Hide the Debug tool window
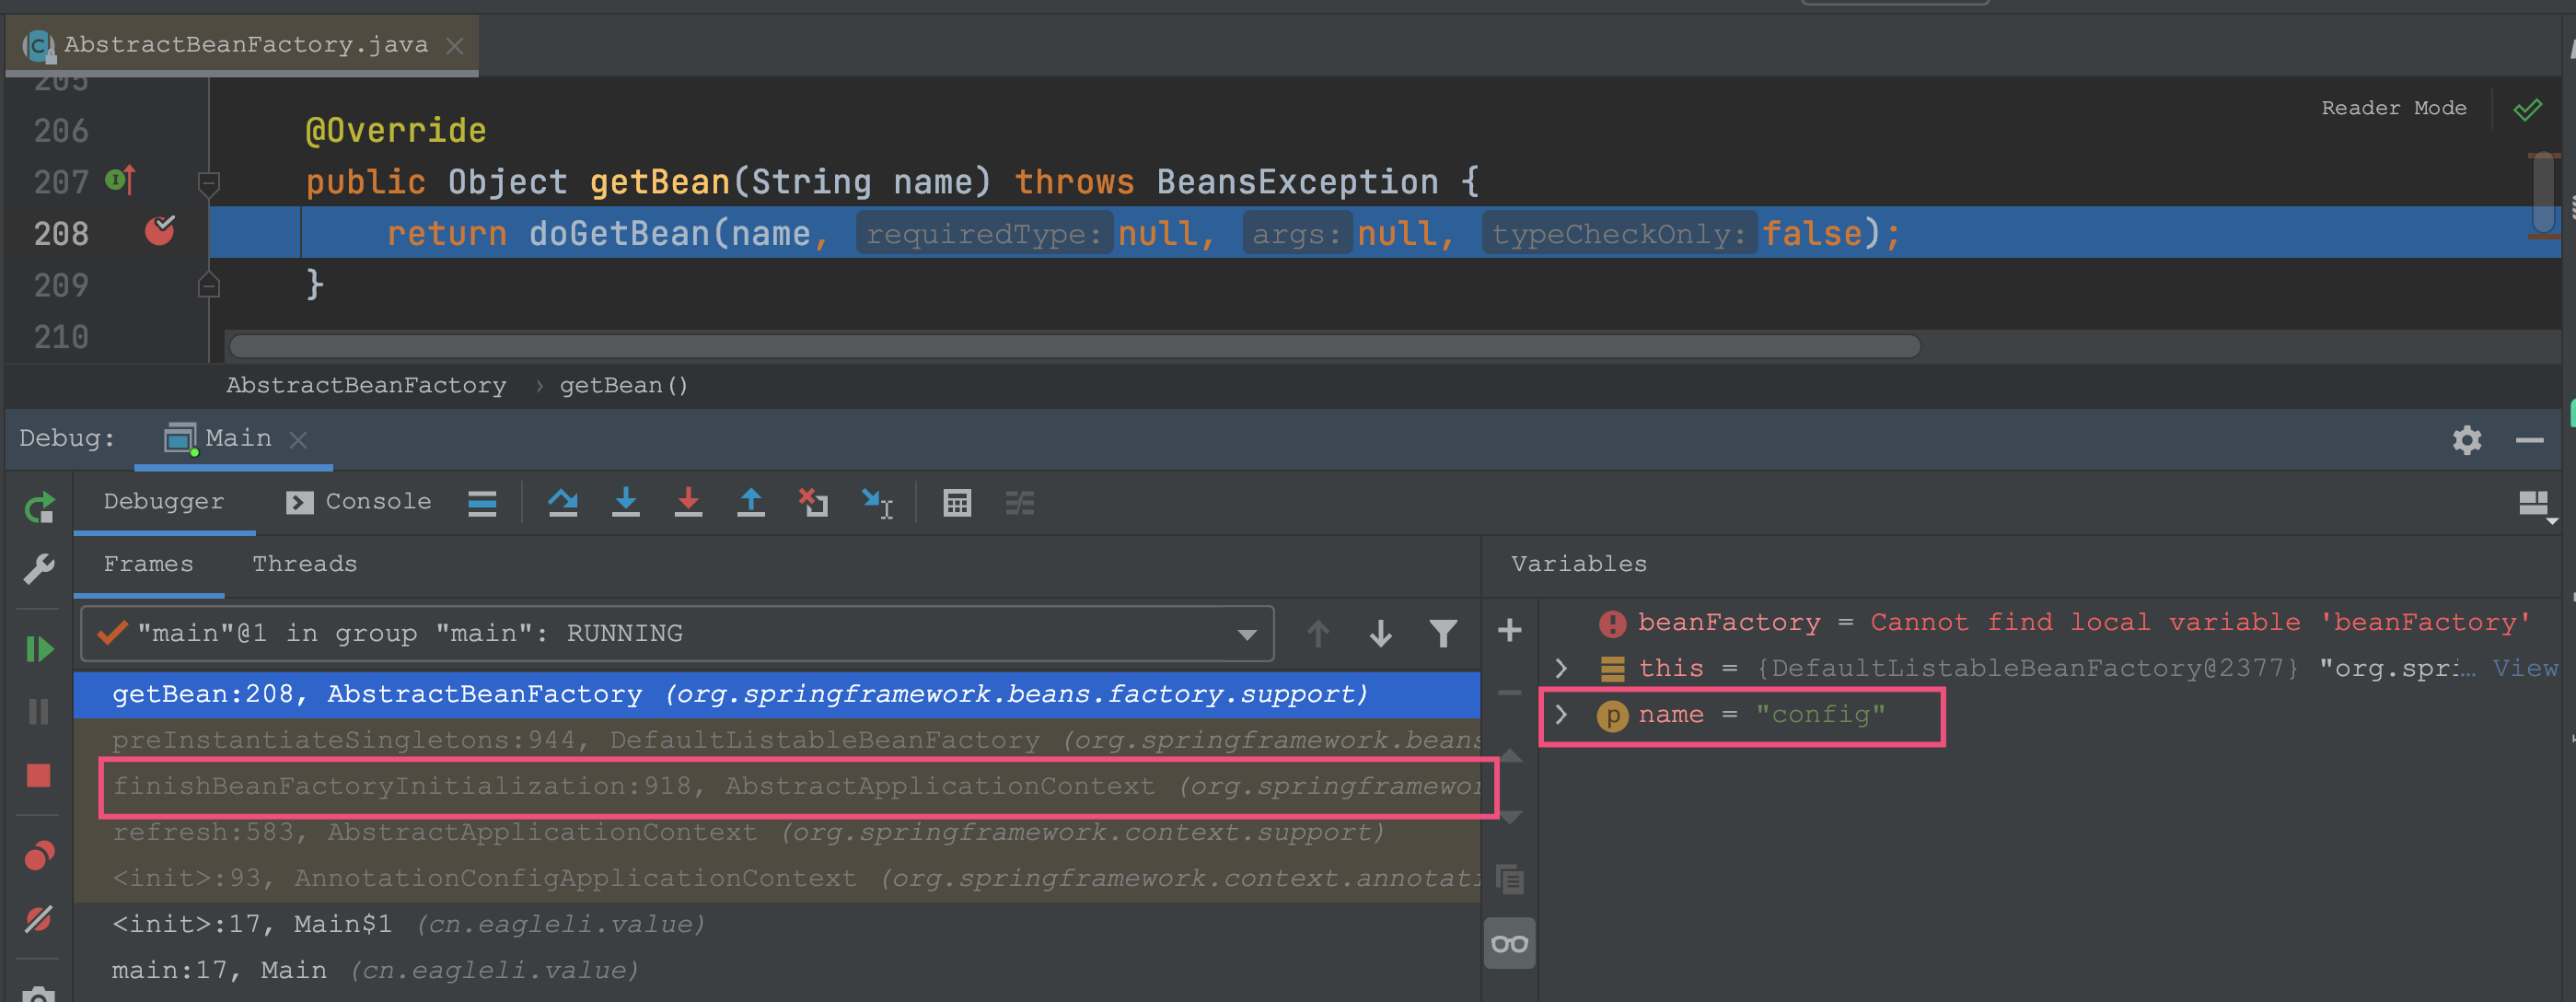The height and width of the screenshot is (1002, 2576). click(x=2530, y=440)
